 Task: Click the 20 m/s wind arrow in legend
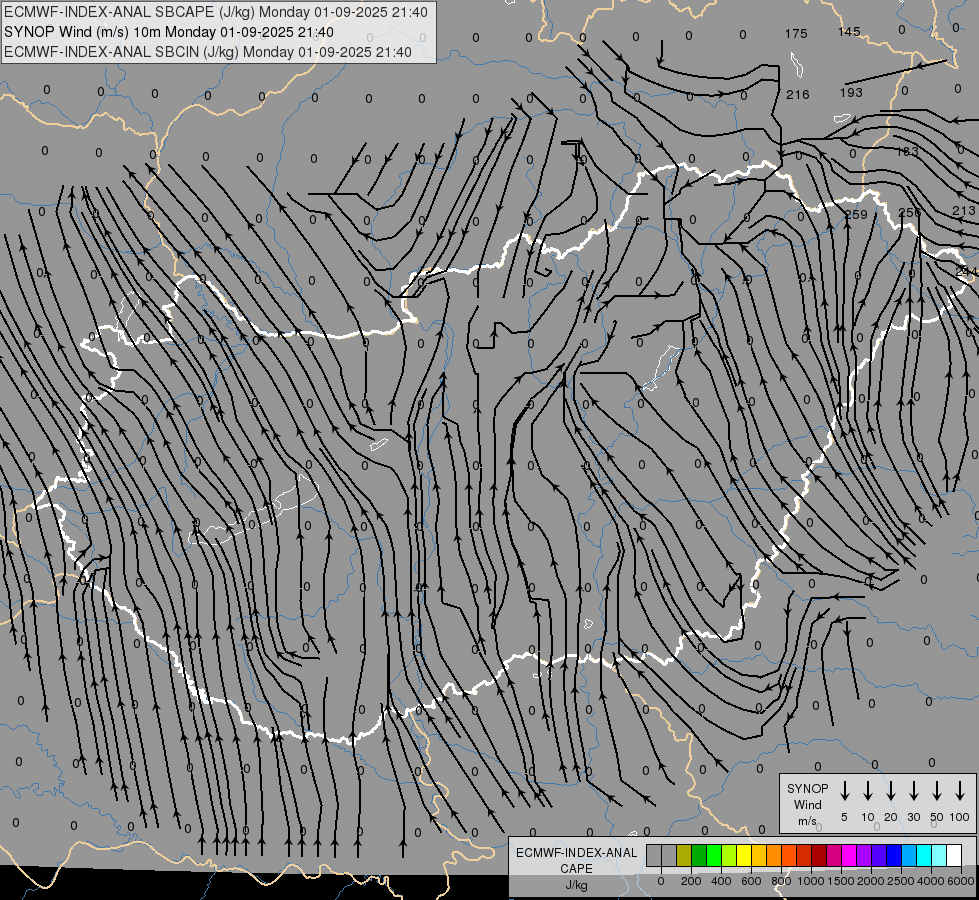point(890,791)
